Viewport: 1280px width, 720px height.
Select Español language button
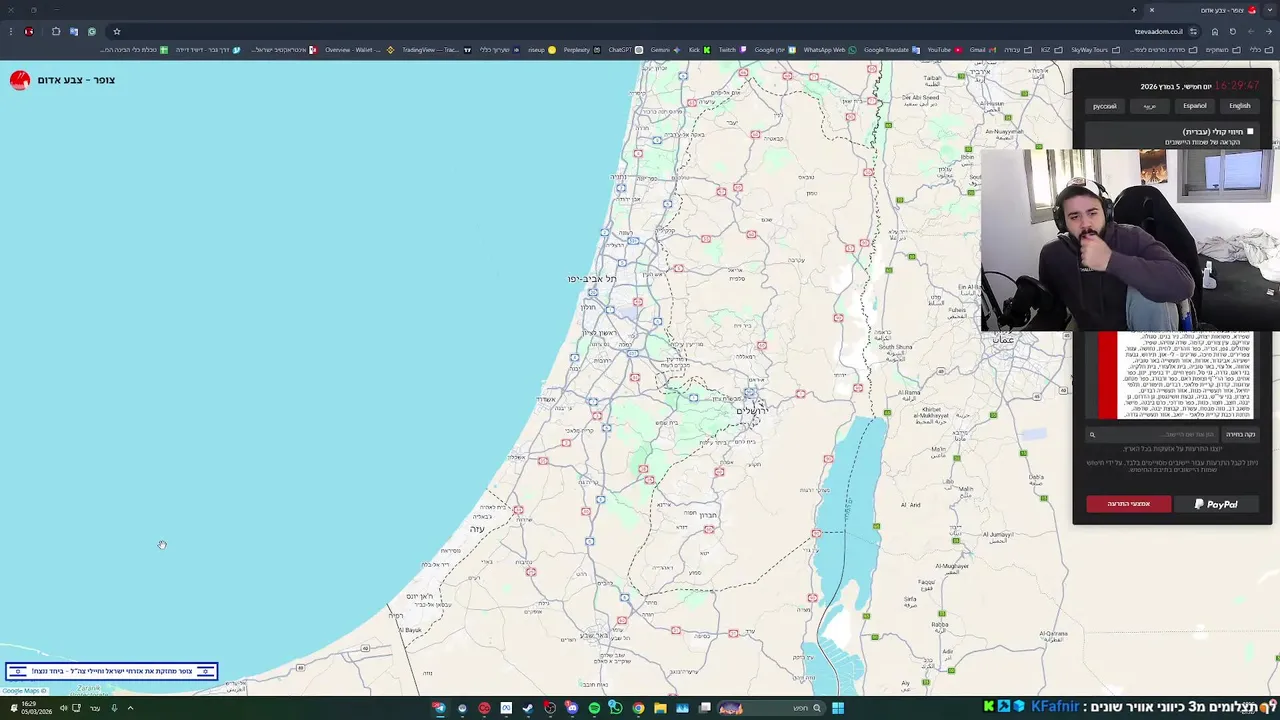(1194, 106)
